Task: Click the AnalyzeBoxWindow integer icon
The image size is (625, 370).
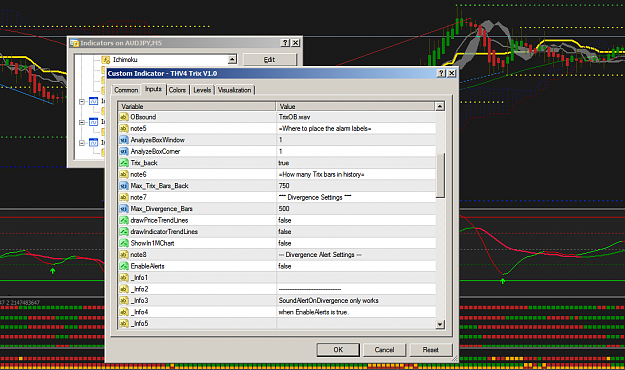Action: [124, 140]
